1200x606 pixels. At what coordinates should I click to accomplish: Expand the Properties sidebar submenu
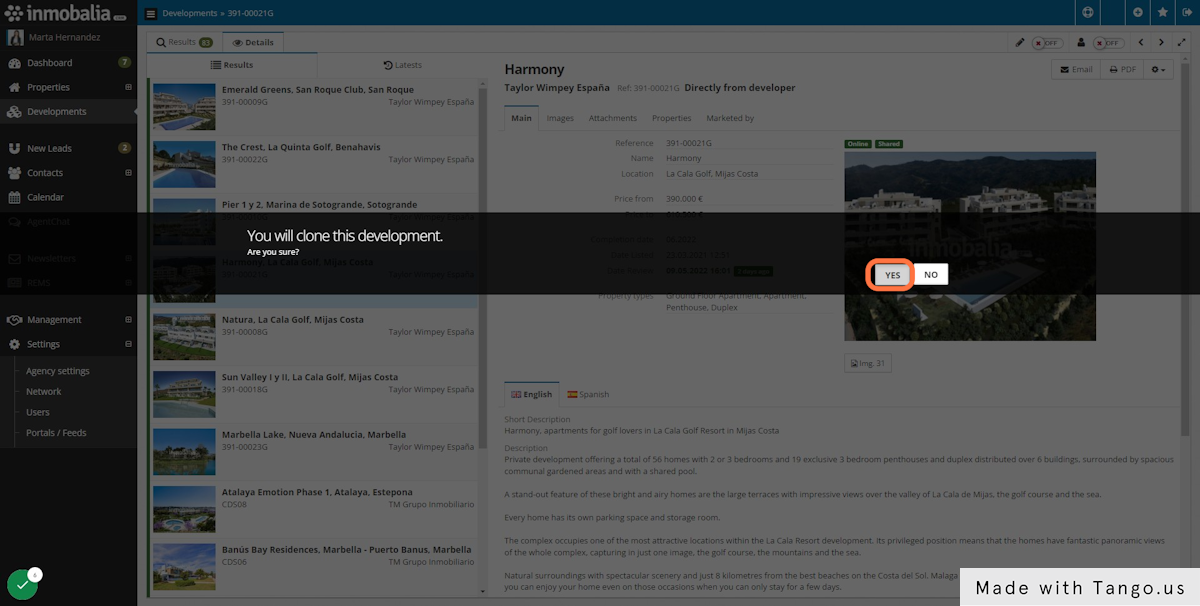128,88
